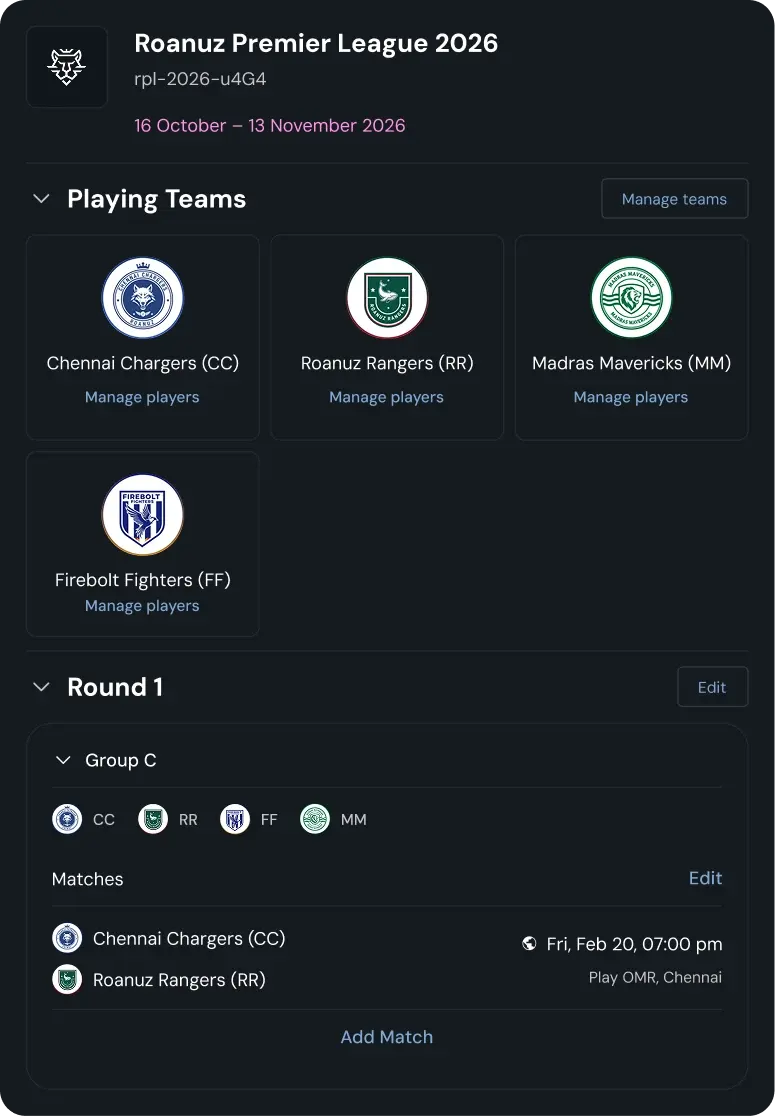Select the Madras Mavericks team crest
Viewport: 775px width, 1116px height.
tap(631, 297)
